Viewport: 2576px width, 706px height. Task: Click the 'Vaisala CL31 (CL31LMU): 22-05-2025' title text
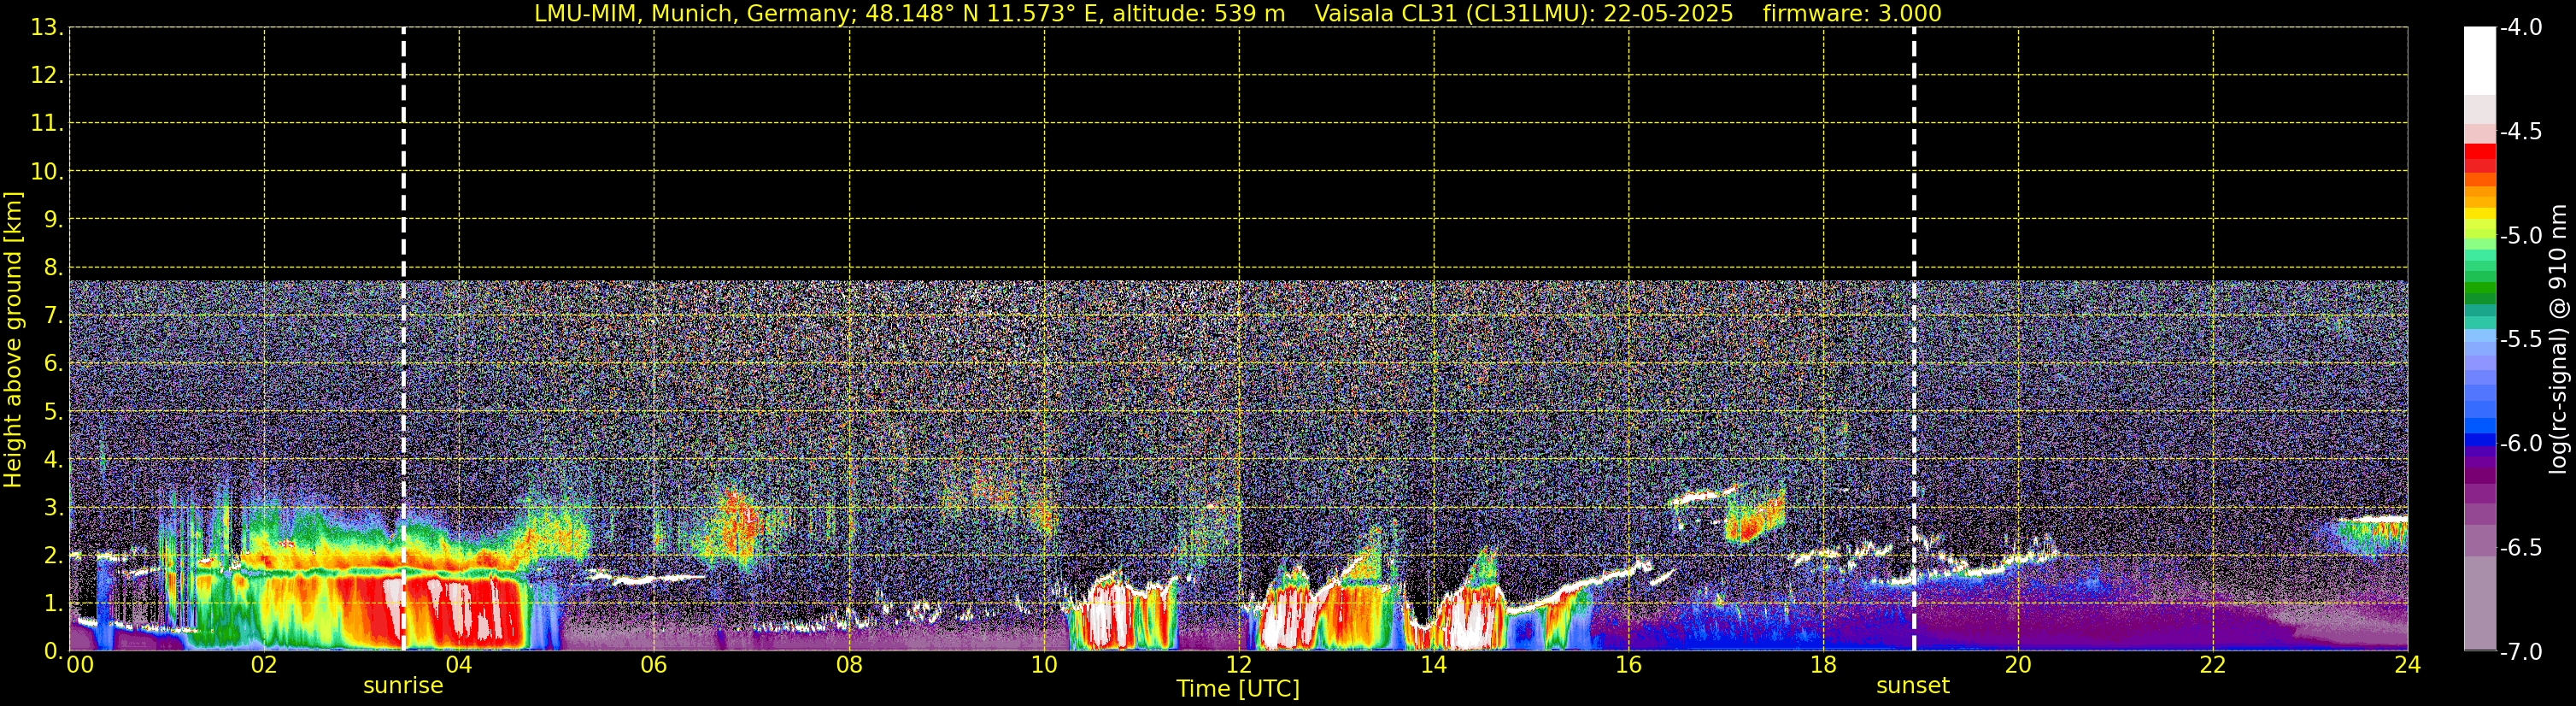1523,14
